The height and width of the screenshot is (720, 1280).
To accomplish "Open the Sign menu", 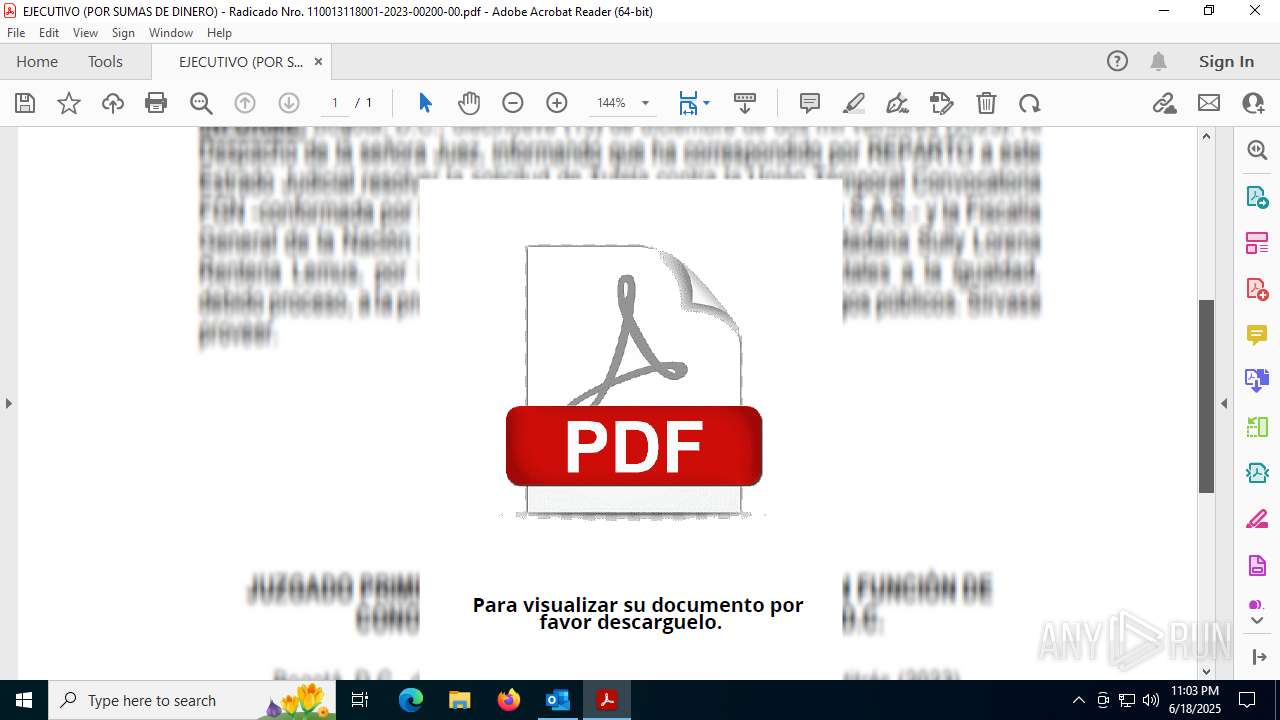I will tap(123, 33).
